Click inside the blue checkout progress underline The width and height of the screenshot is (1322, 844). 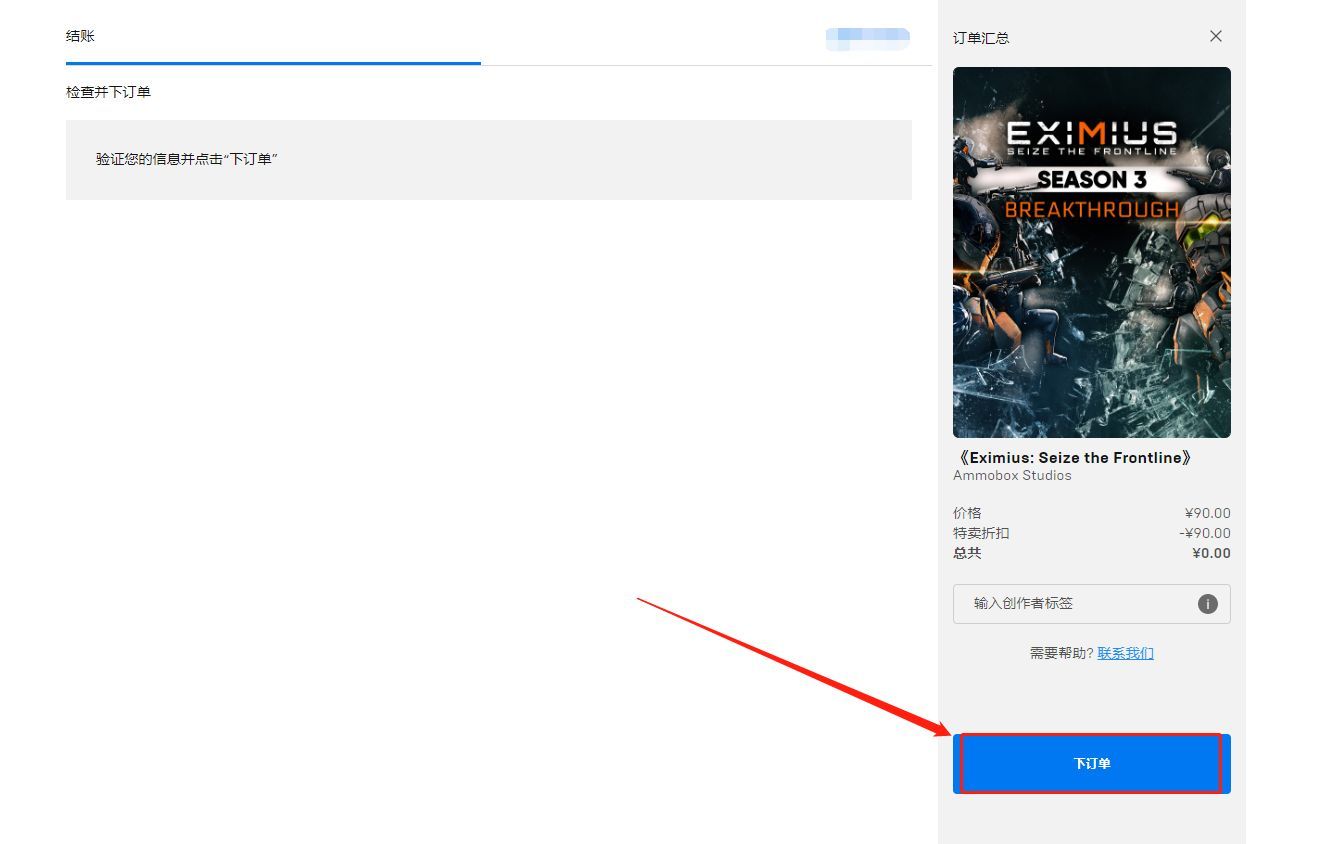[x=273, y=63]
